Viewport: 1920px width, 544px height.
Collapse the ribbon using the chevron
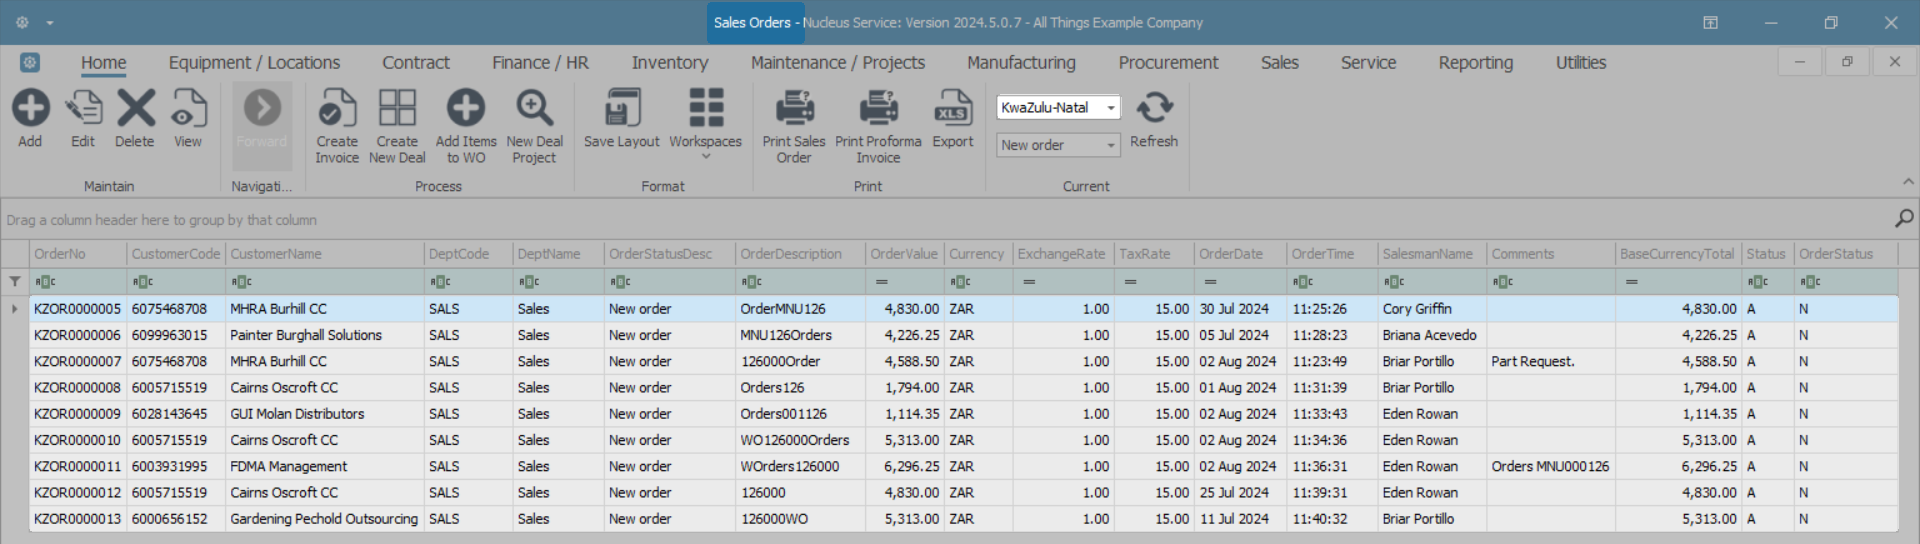pyautogui.click(x=1908, y=182)
